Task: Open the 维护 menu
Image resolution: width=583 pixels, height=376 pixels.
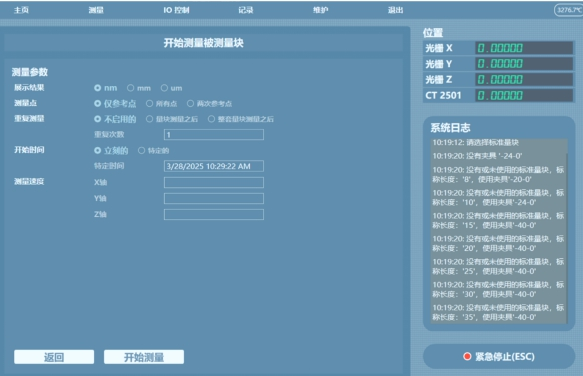Action: click(321, 10)
